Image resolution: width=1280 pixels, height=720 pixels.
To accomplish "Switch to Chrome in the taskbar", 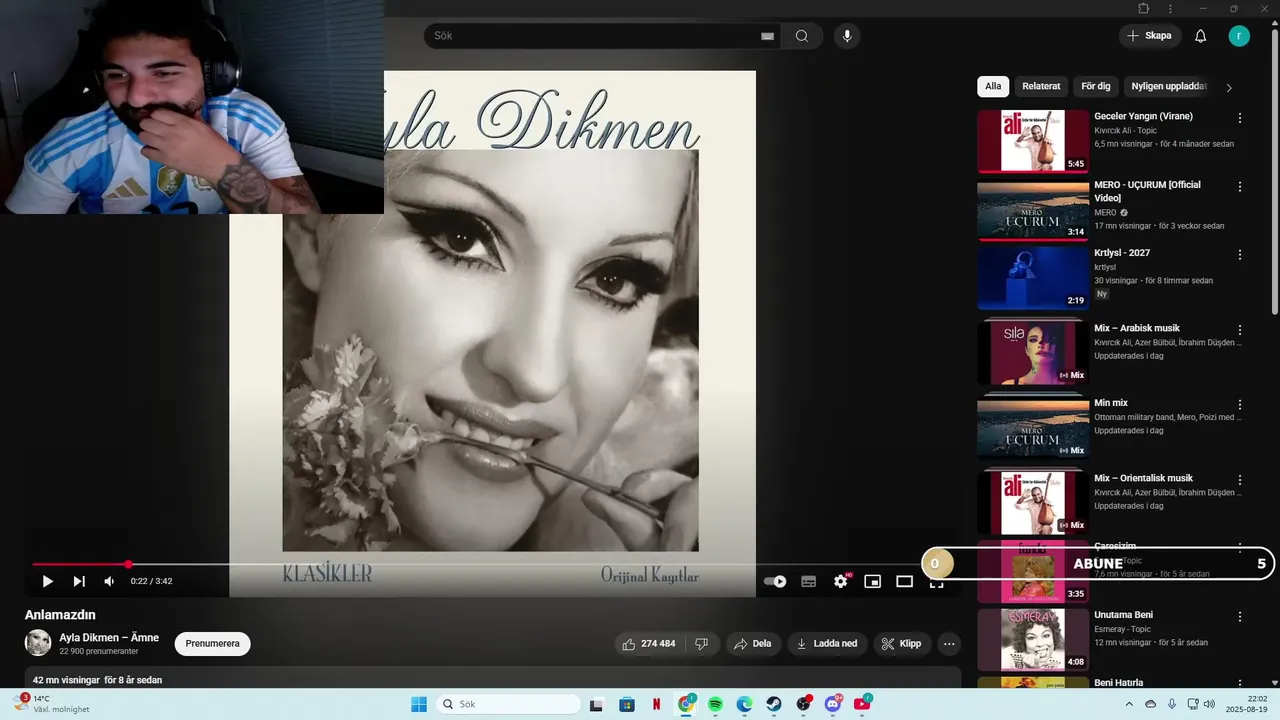I will click(x=686, y=704).
